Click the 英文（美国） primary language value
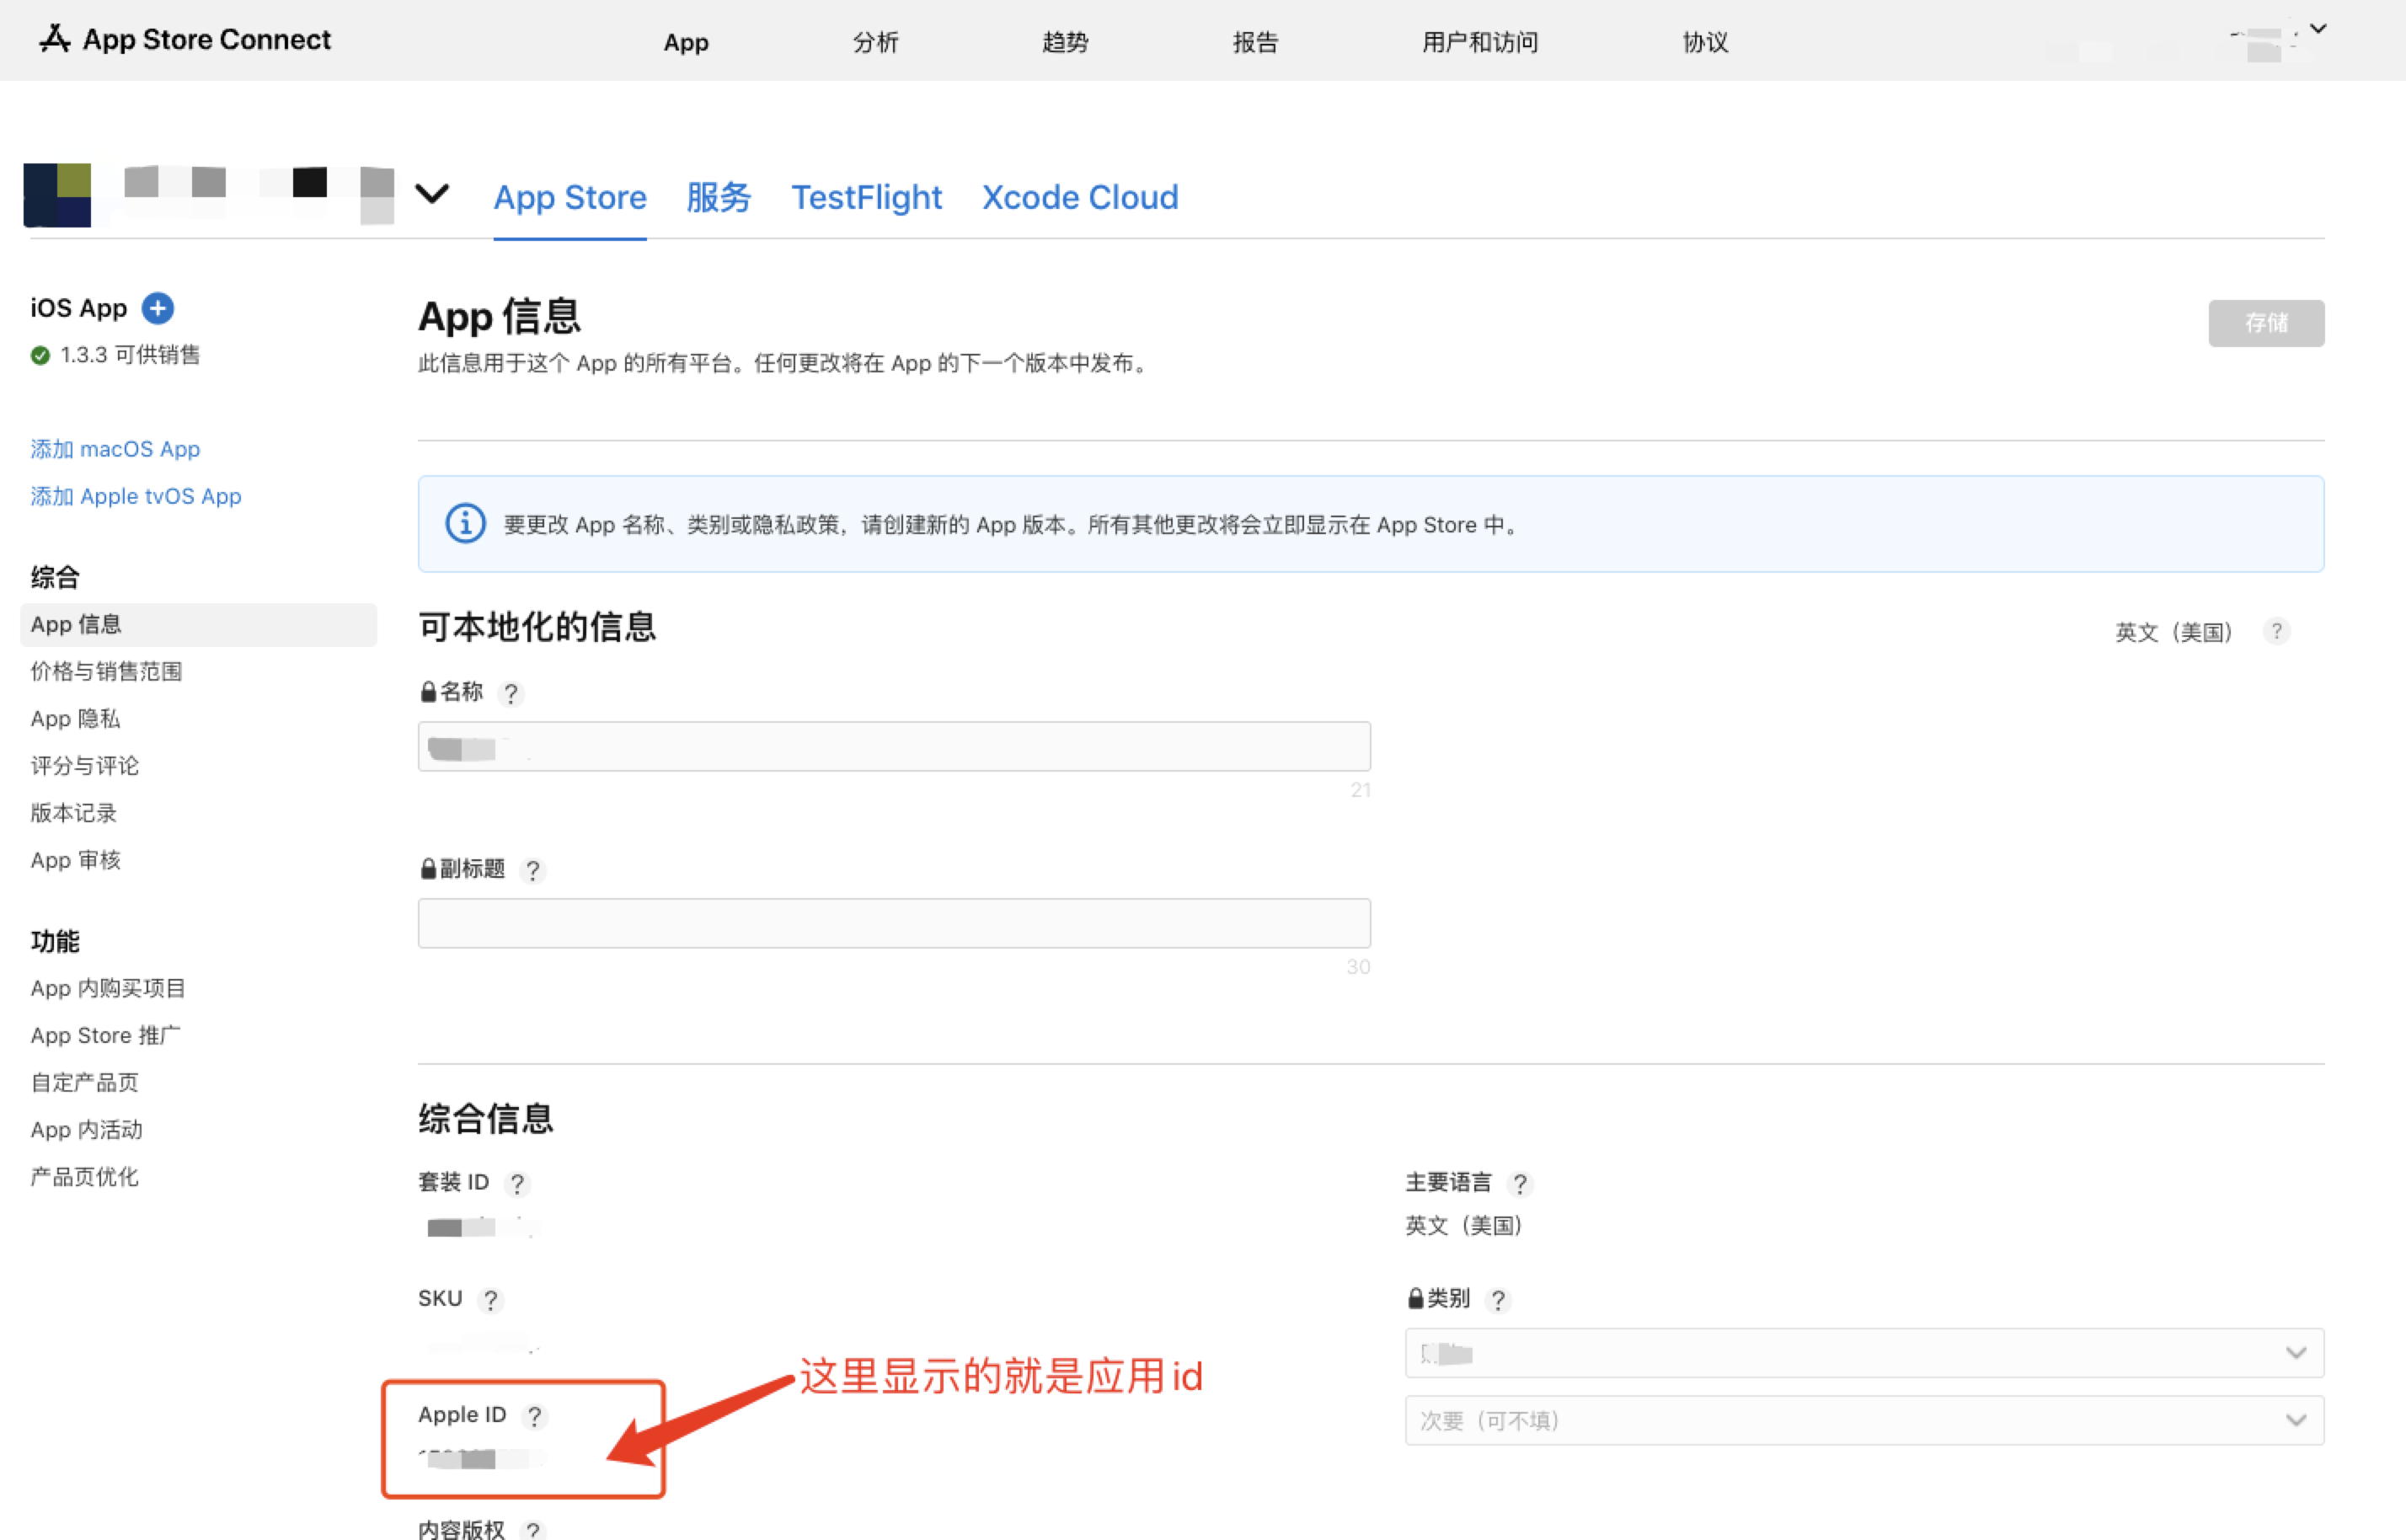2406x1540 pixels. 1464,1226
